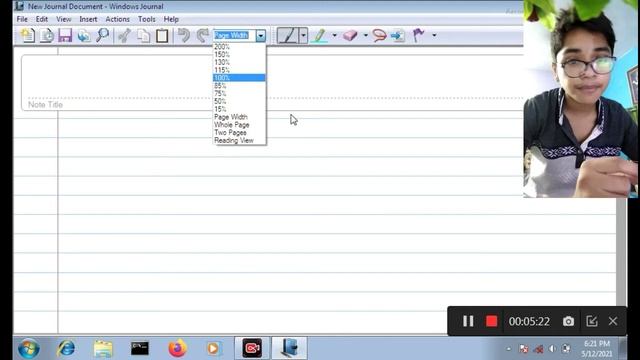Launch Internet Explorer from taskbar

tap(66, 349)
